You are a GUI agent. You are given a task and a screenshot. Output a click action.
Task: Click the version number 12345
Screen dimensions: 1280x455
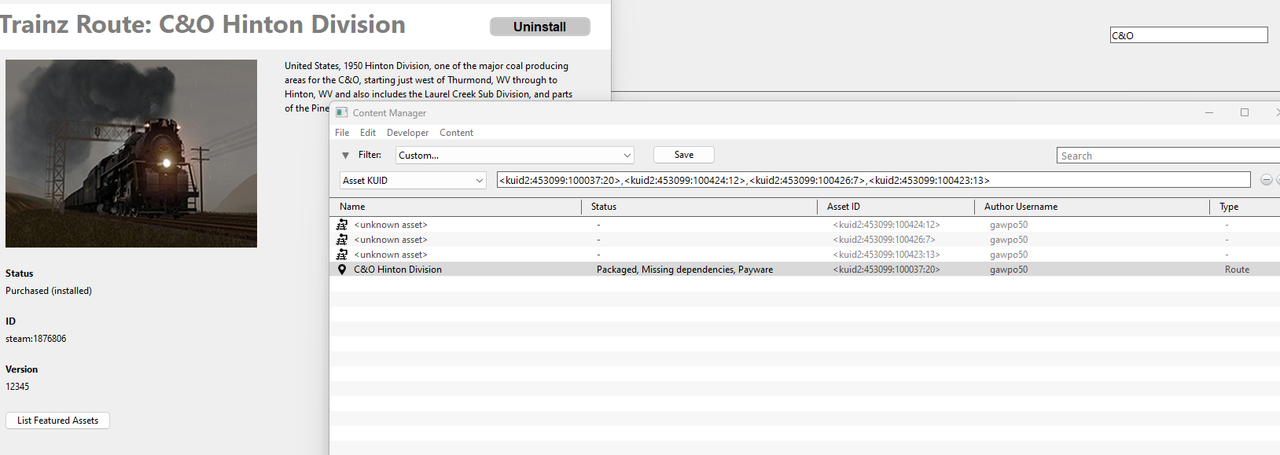pos(19,386)
